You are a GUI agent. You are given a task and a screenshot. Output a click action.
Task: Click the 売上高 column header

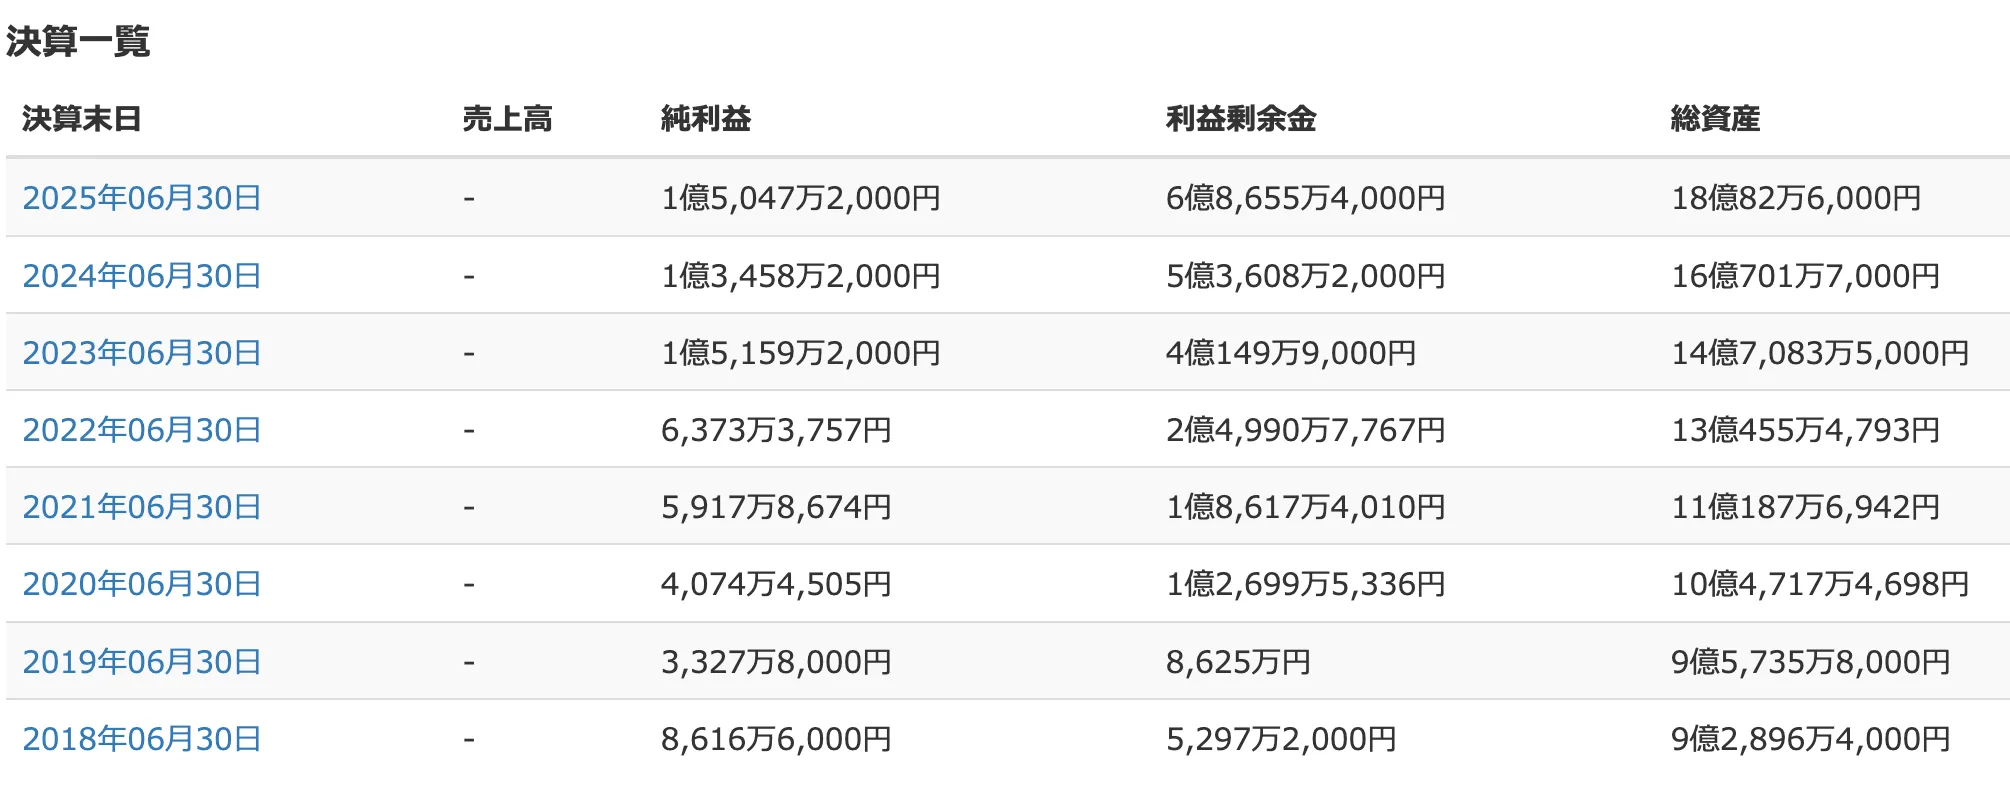click(507, 119)
